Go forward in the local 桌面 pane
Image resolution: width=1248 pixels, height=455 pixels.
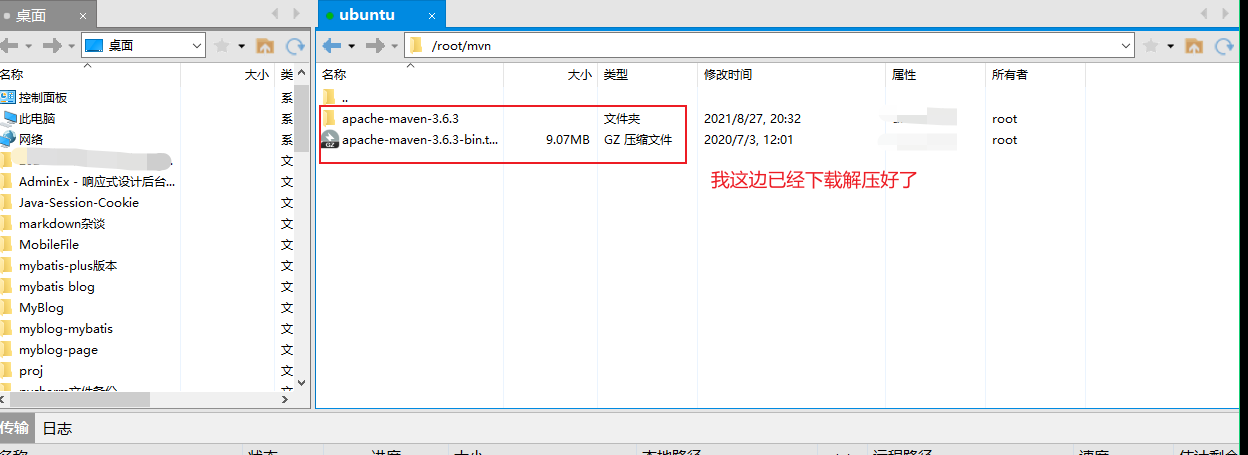pos(52,46)
